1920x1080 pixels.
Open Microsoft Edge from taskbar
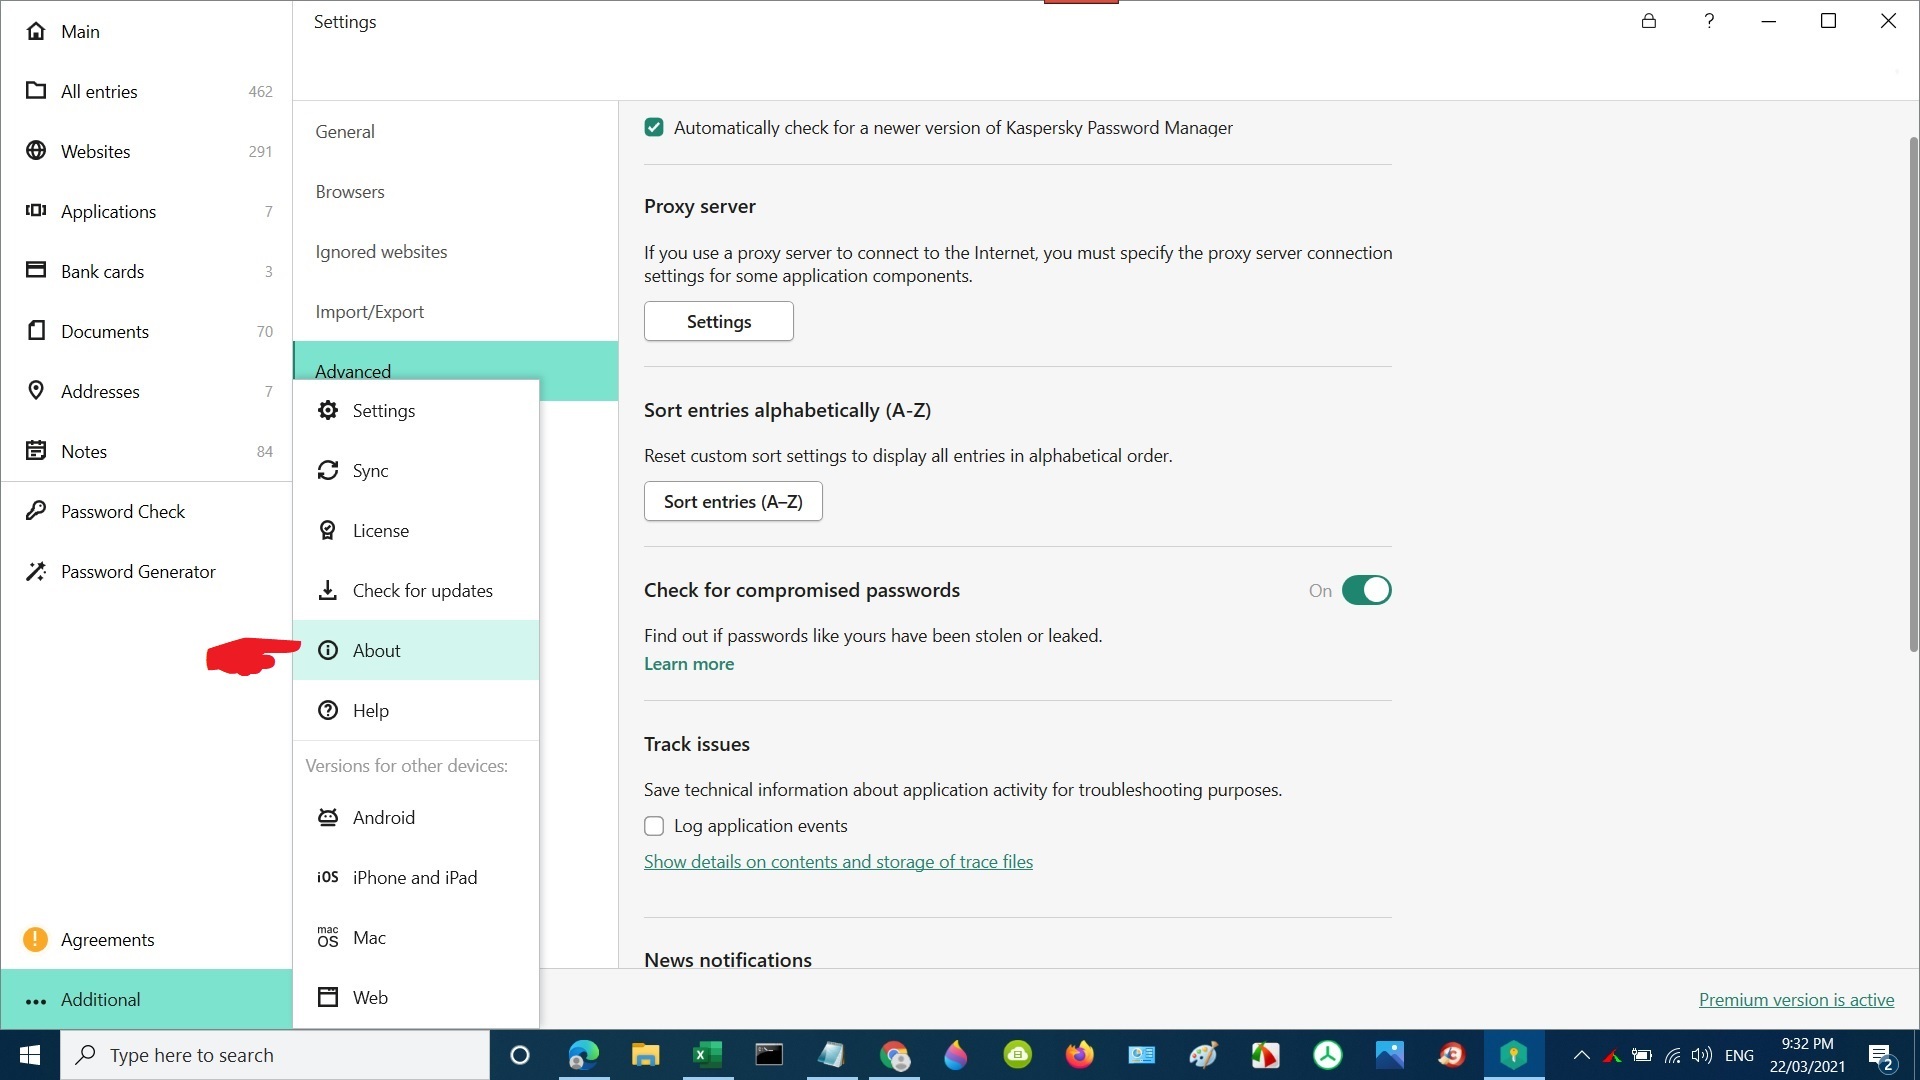coord(583,1055)
